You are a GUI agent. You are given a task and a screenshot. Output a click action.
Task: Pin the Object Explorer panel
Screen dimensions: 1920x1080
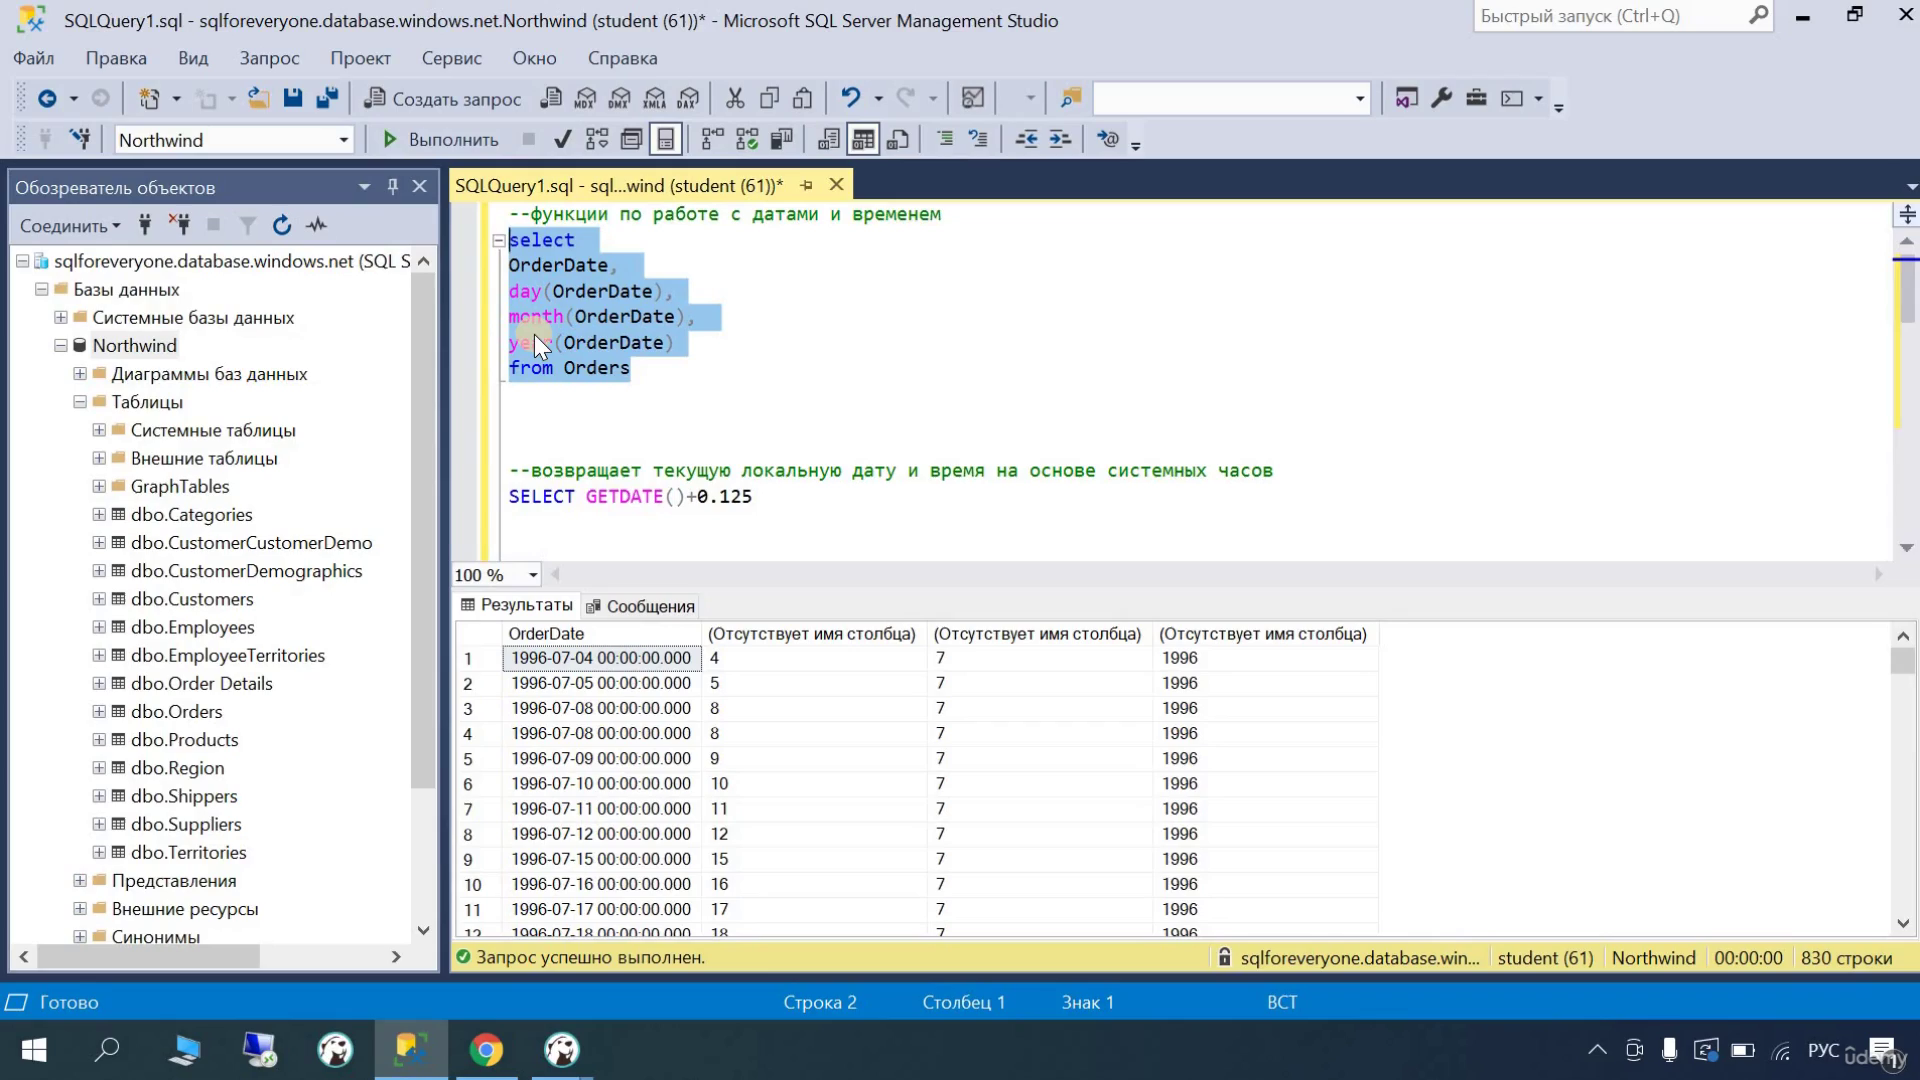point(392,187)
